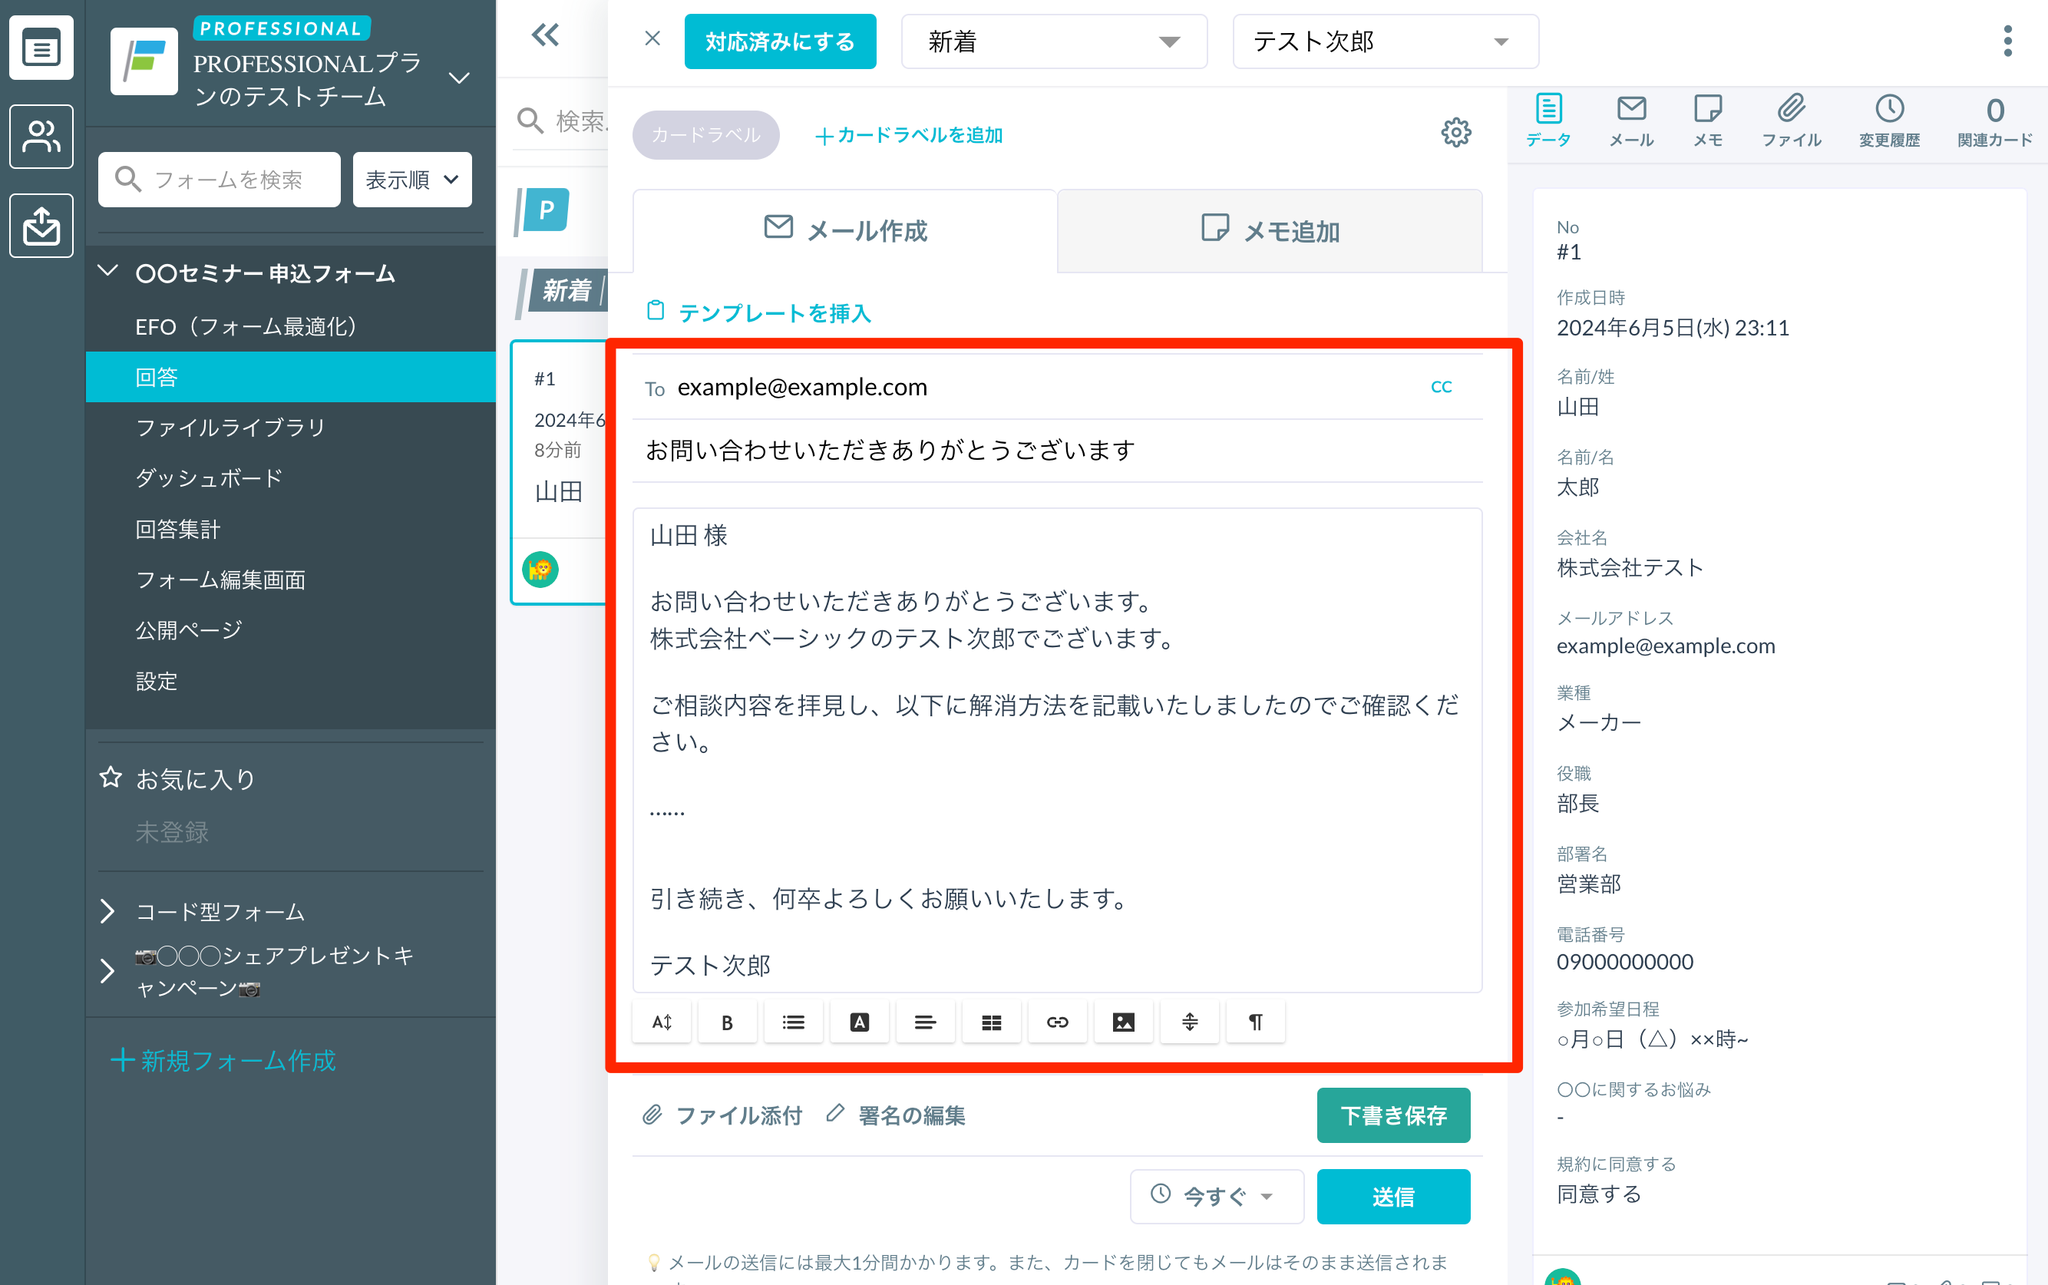Screen dimensions: 2048x1285
Task: Switch to the メモ追加 tab
Action: [x=1269, y=231]
